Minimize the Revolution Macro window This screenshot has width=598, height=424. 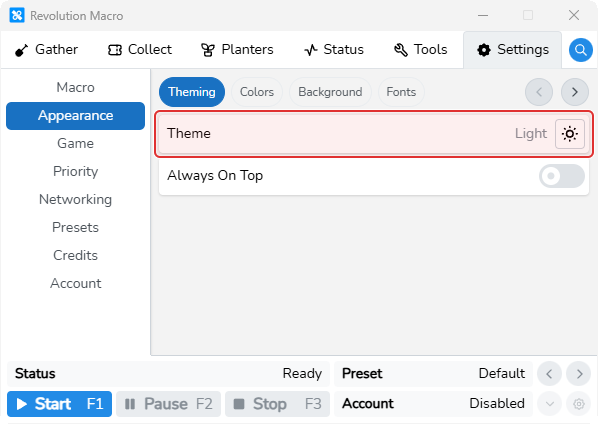483,16
